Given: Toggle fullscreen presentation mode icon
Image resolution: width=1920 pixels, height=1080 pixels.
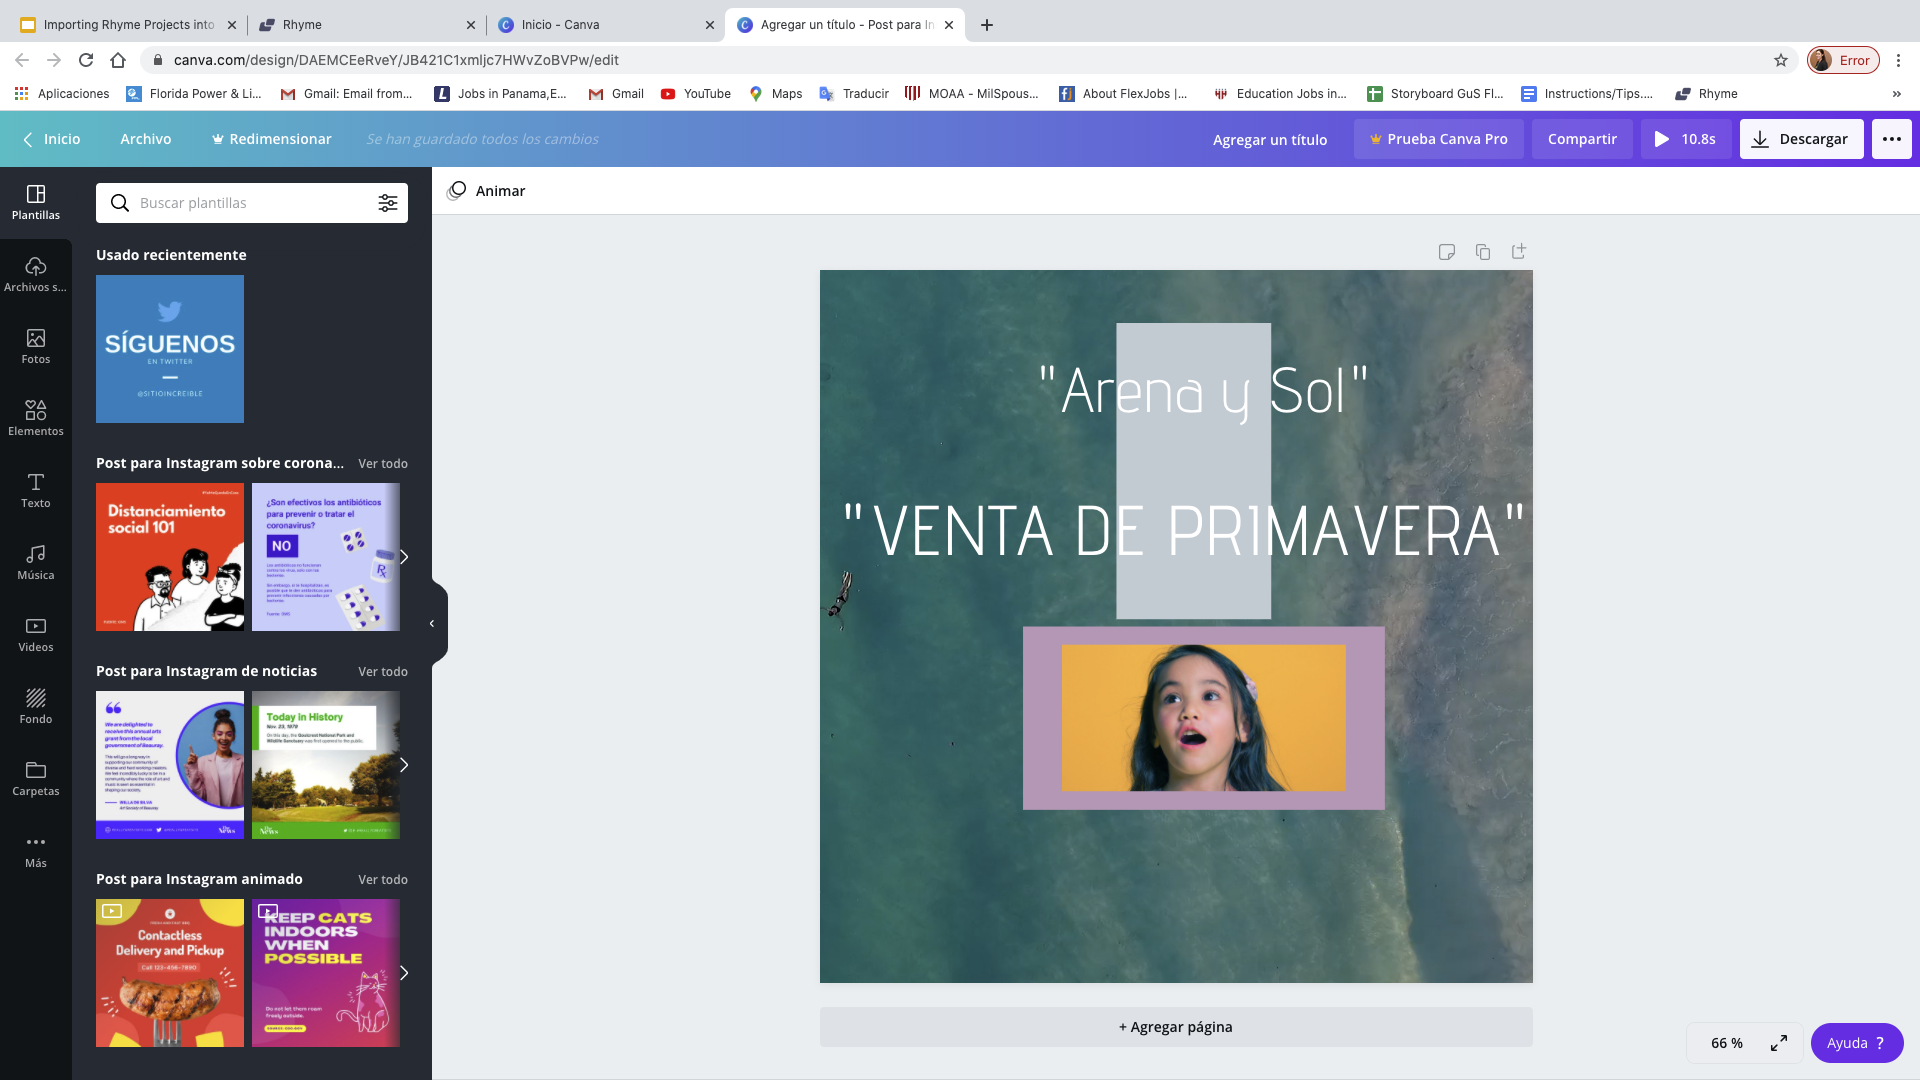Looking at the screenshot, I should [x=1779, y=1043].
